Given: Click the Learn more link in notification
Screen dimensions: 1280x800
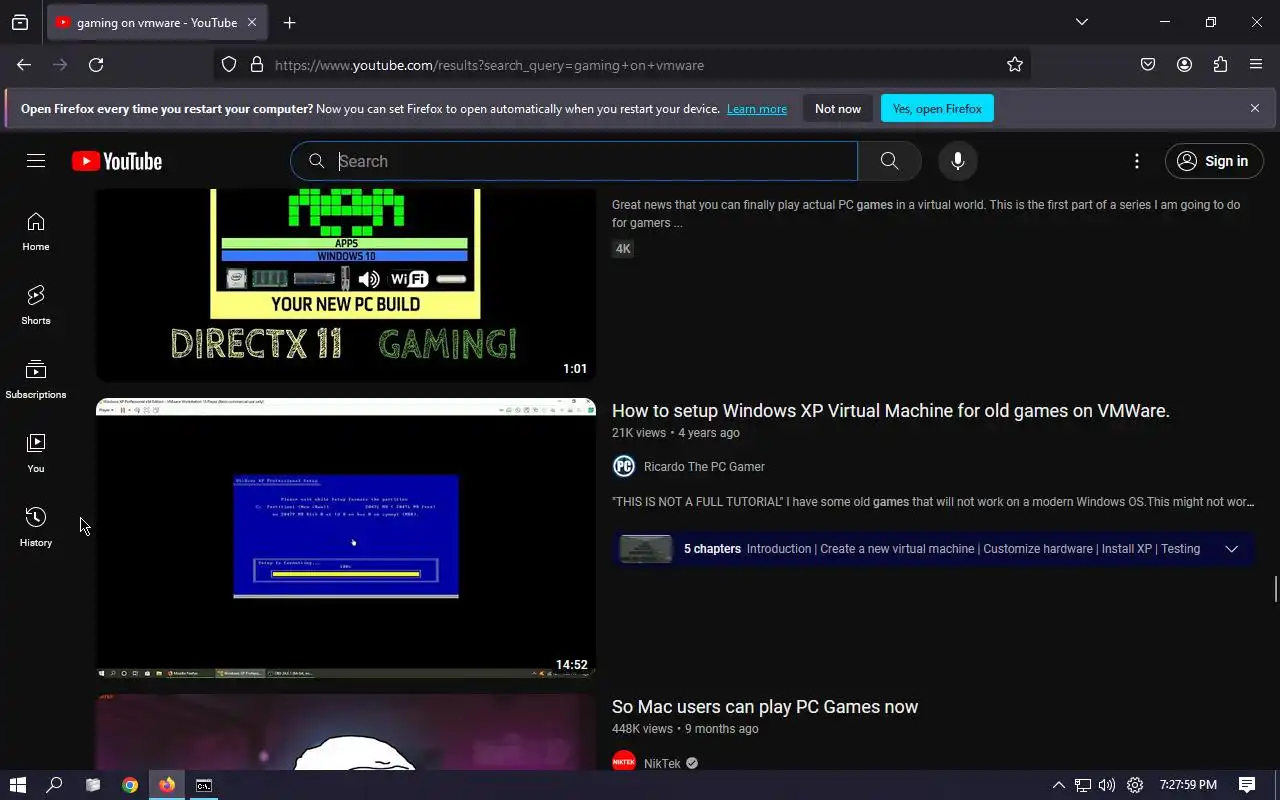Looking at the screenshot, I should coord(757,109).
